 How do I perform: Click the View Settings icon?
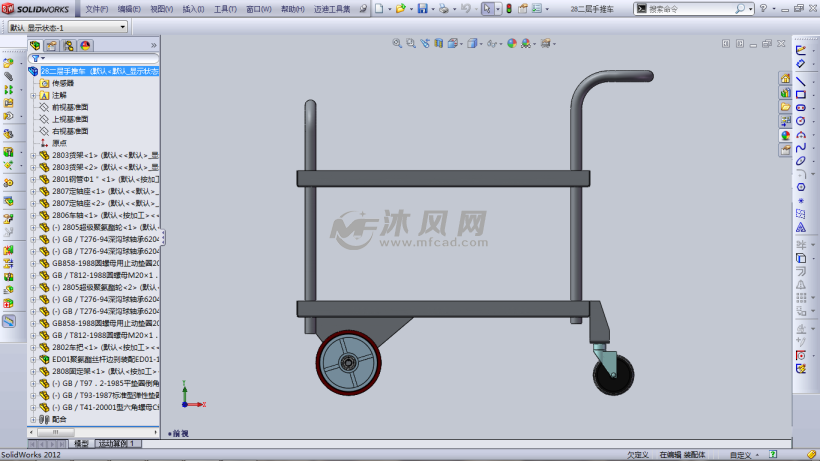[545, 43]
